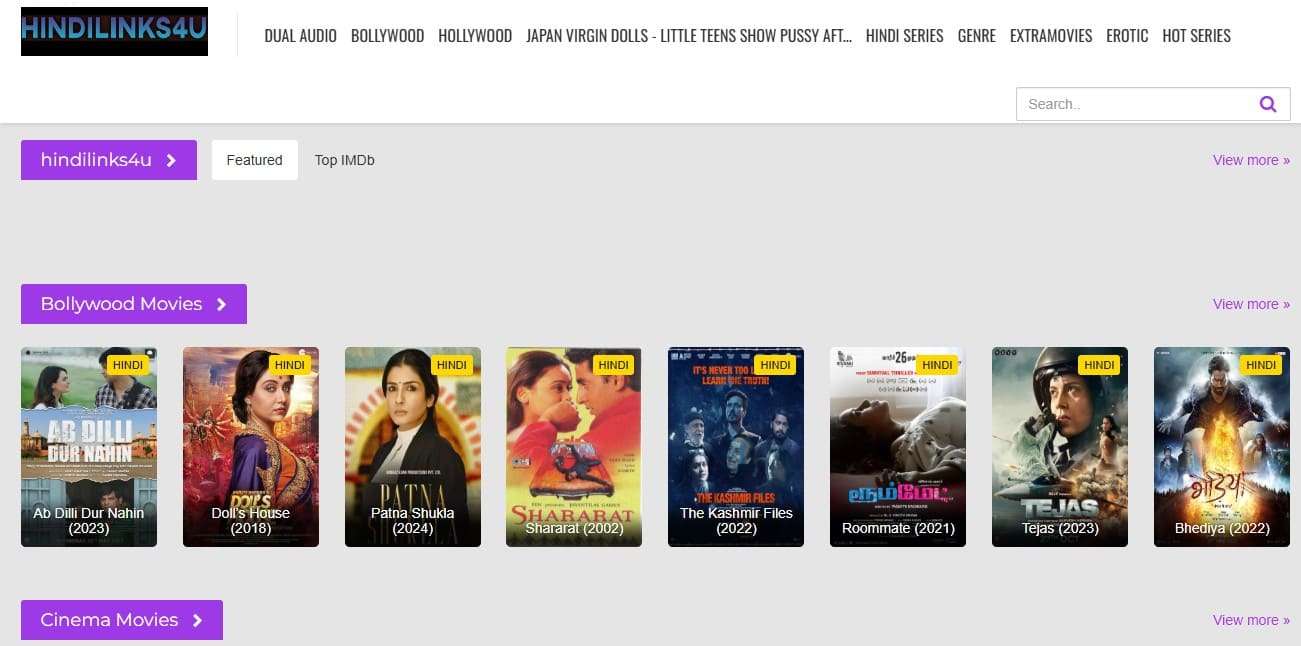Open The Kashmir Files (2022) poster
The height and width of the screenshot is (646, 1301).
(736, 447)
